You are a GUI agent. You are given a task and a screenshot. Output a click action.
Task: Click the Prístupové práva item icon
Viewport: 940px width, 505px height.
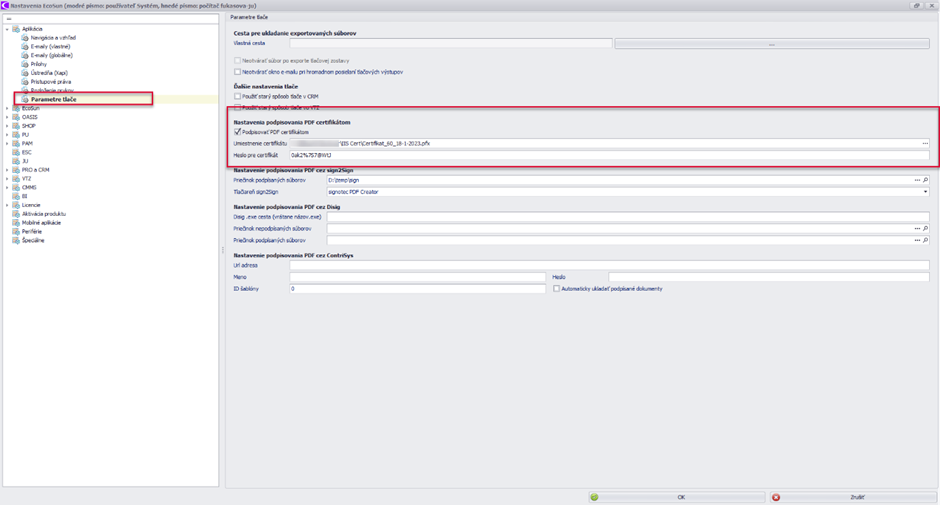(x=25, y=82)
